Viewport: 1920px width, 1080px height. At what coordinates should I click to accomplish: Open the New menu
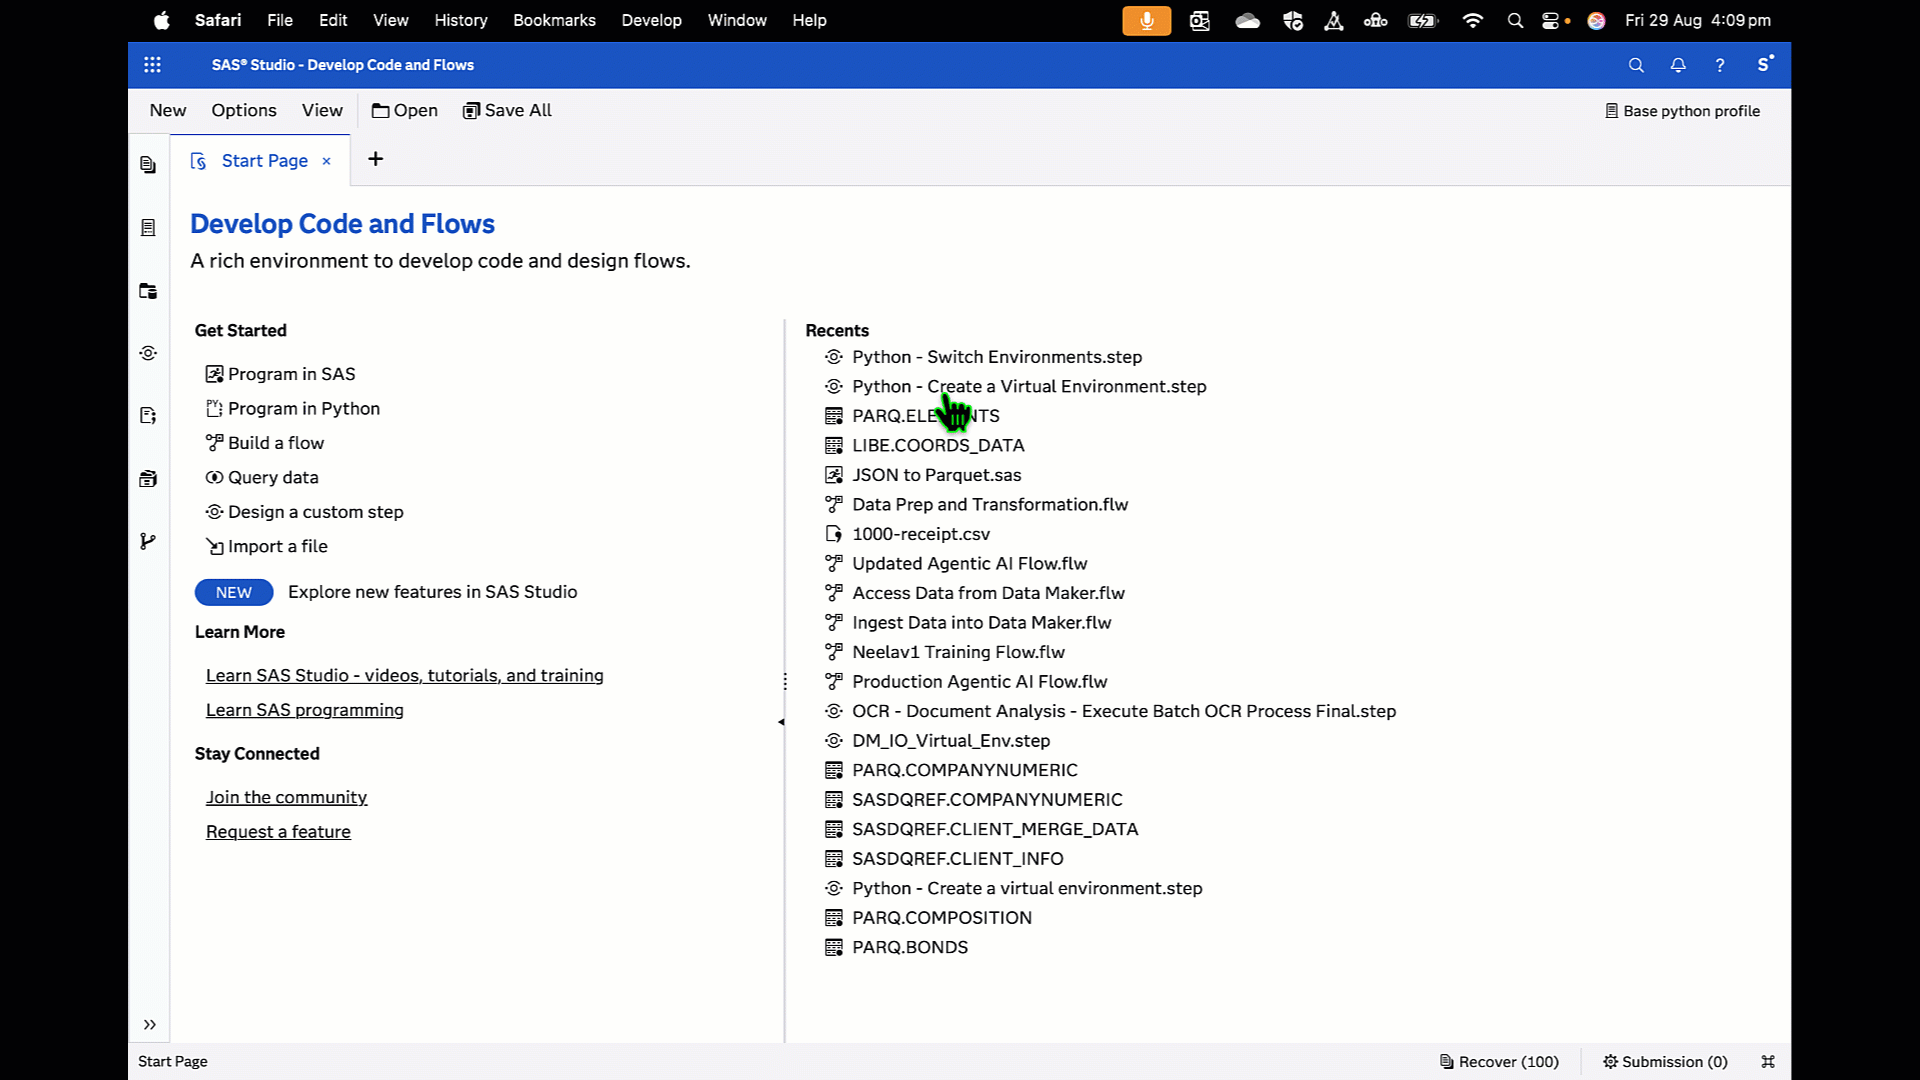168,110
